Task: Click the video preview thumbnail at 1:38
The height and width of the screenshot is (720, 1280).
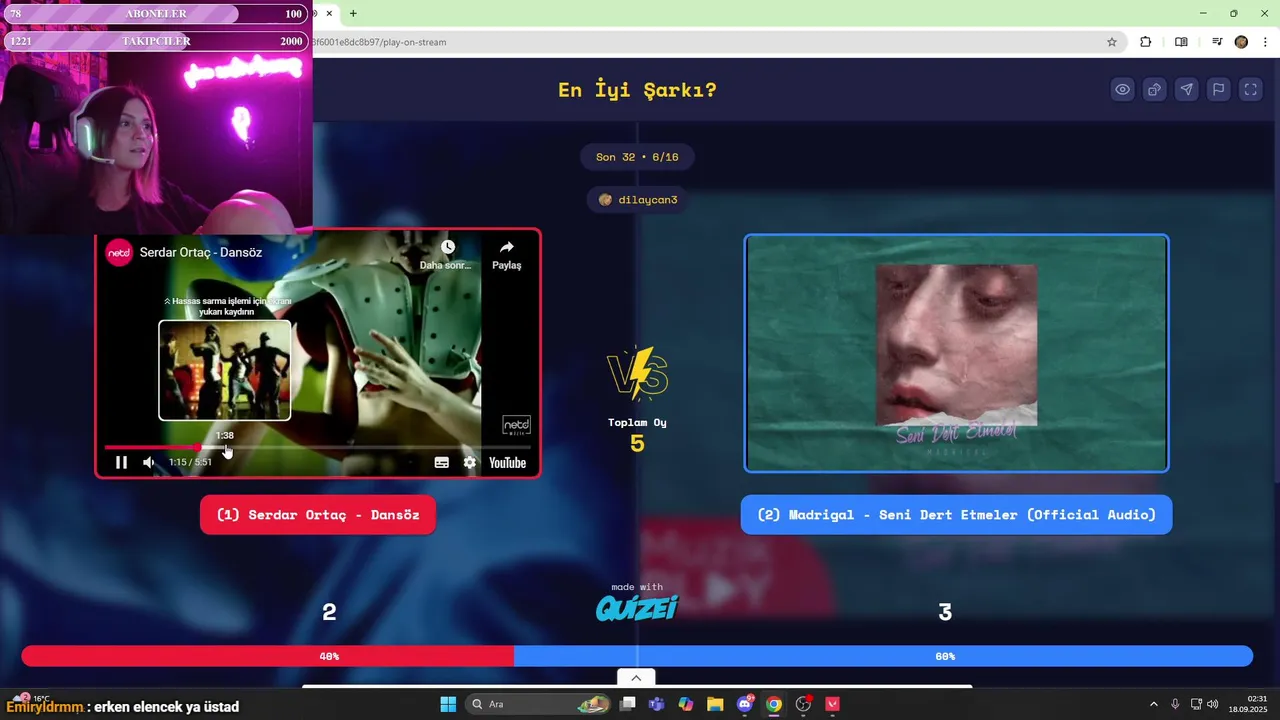Action: pos(225,370)
